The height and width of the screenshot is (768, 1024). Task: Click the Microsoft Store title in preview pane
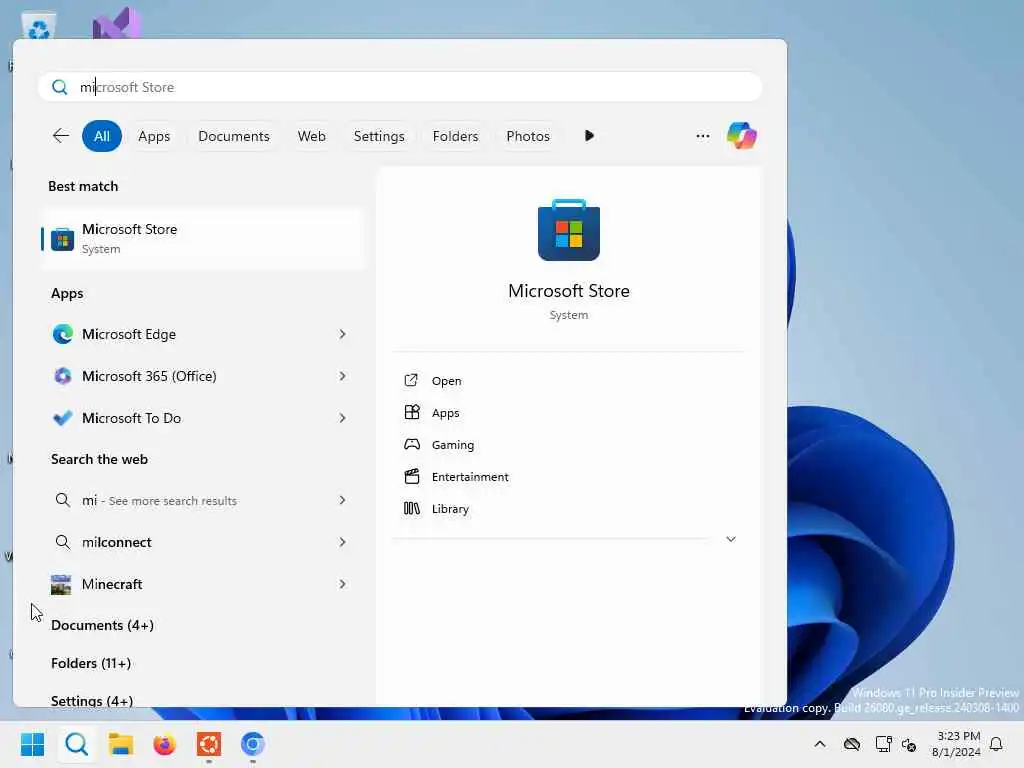coord(569,291)
